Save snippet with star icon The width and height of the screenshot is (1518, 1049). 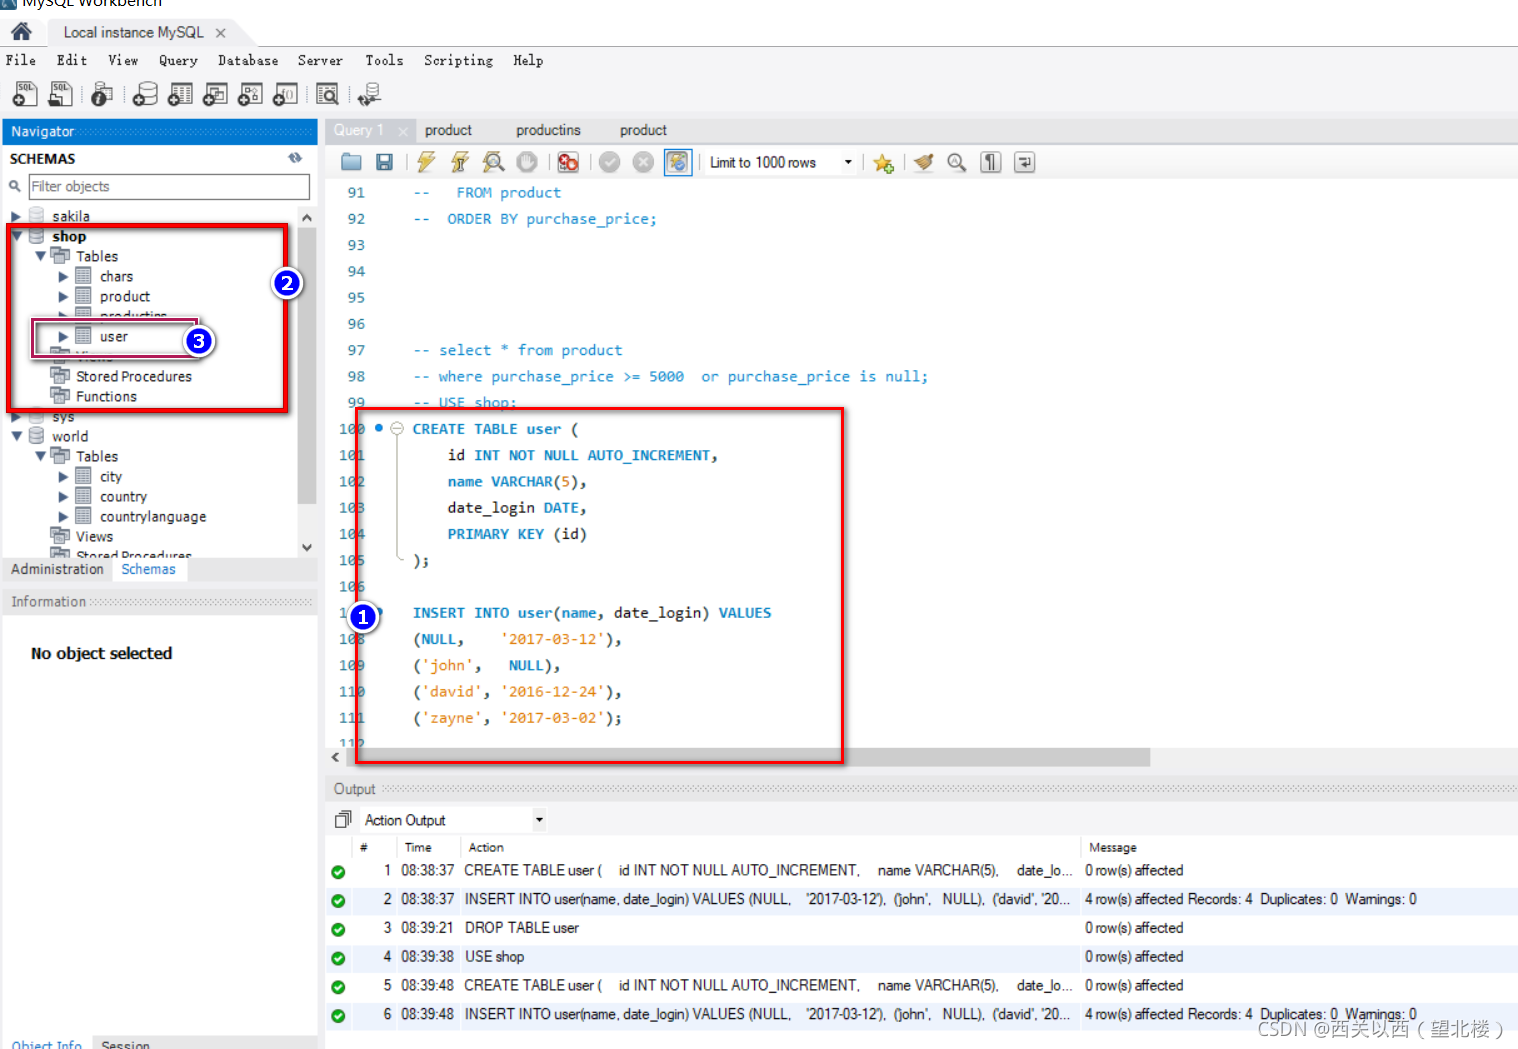click(x=883, y=163)
